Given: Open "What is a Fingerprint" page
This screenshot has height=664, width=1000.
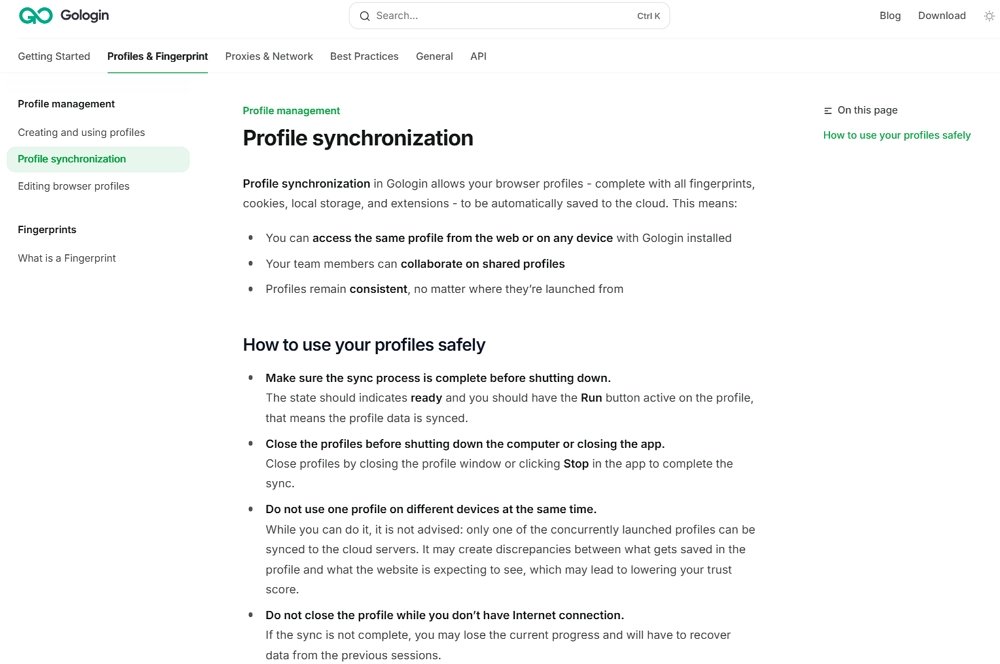Looking at the screenshot, I should 66,257.
